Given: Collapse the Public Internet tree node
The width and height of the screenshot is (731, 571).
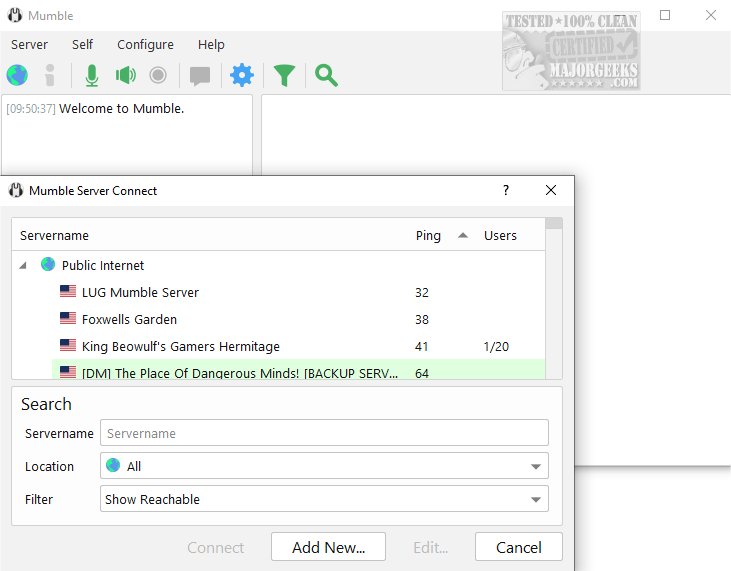Looking at the screenshot, I should tap(23, 266).
